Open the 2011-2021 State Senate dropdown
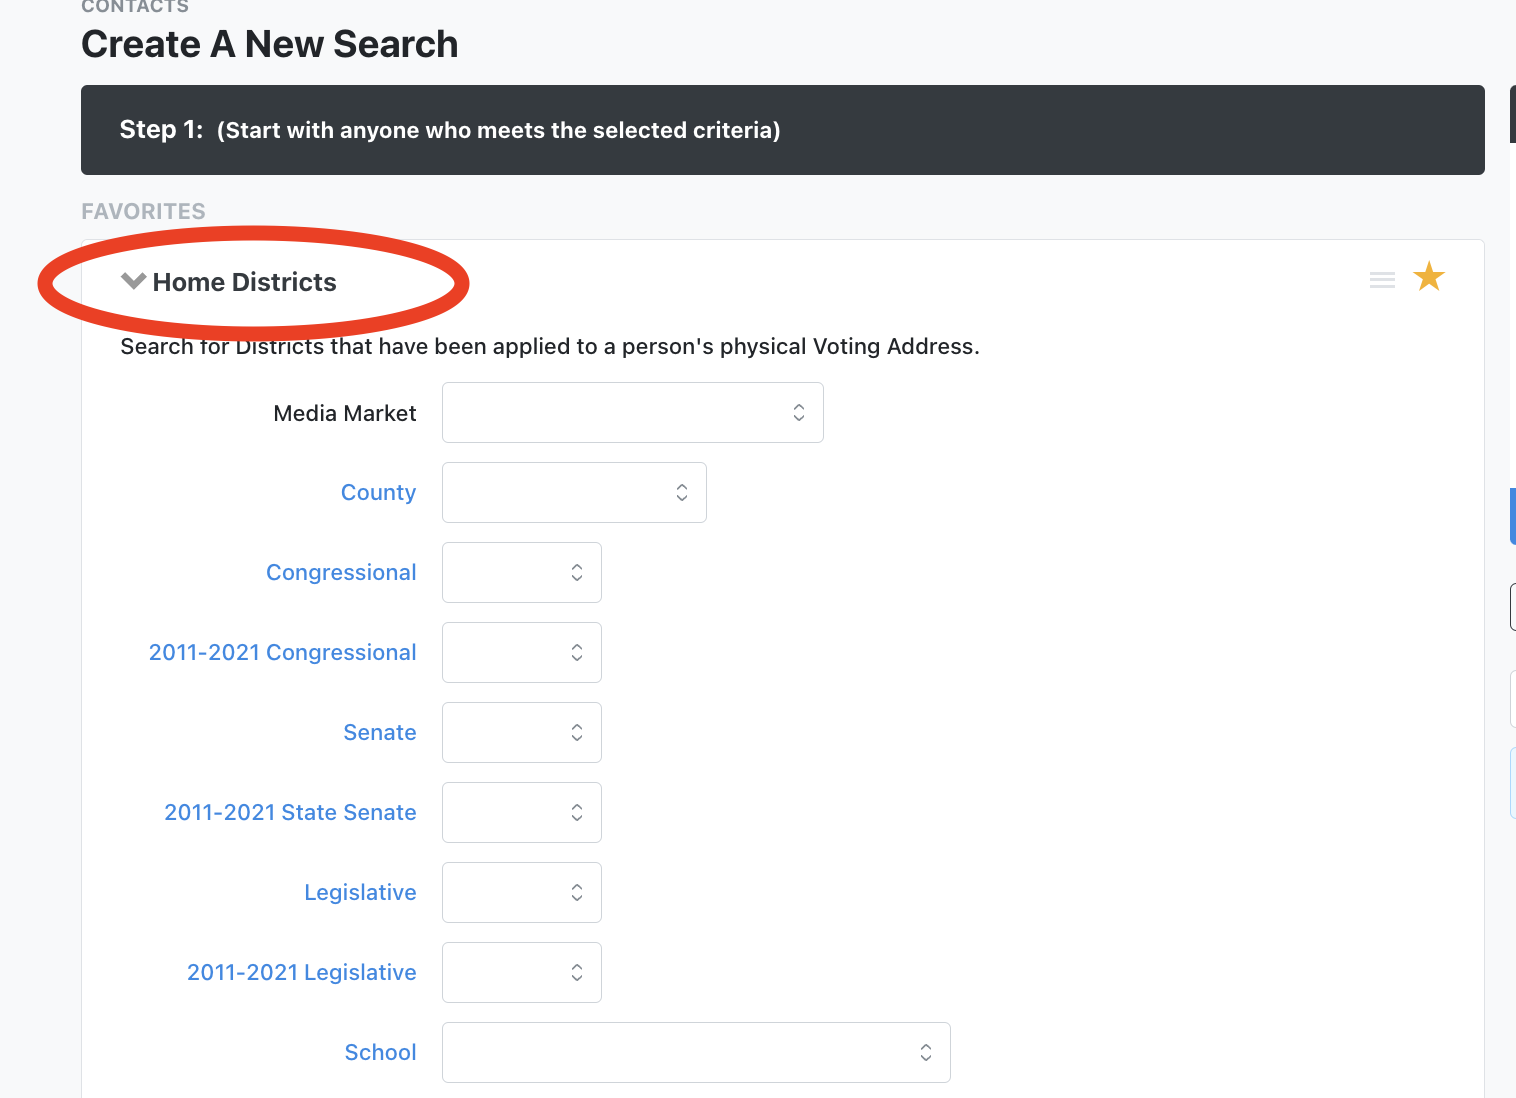This screenshot has height=1098, width=1516. [x=522, y=812]
